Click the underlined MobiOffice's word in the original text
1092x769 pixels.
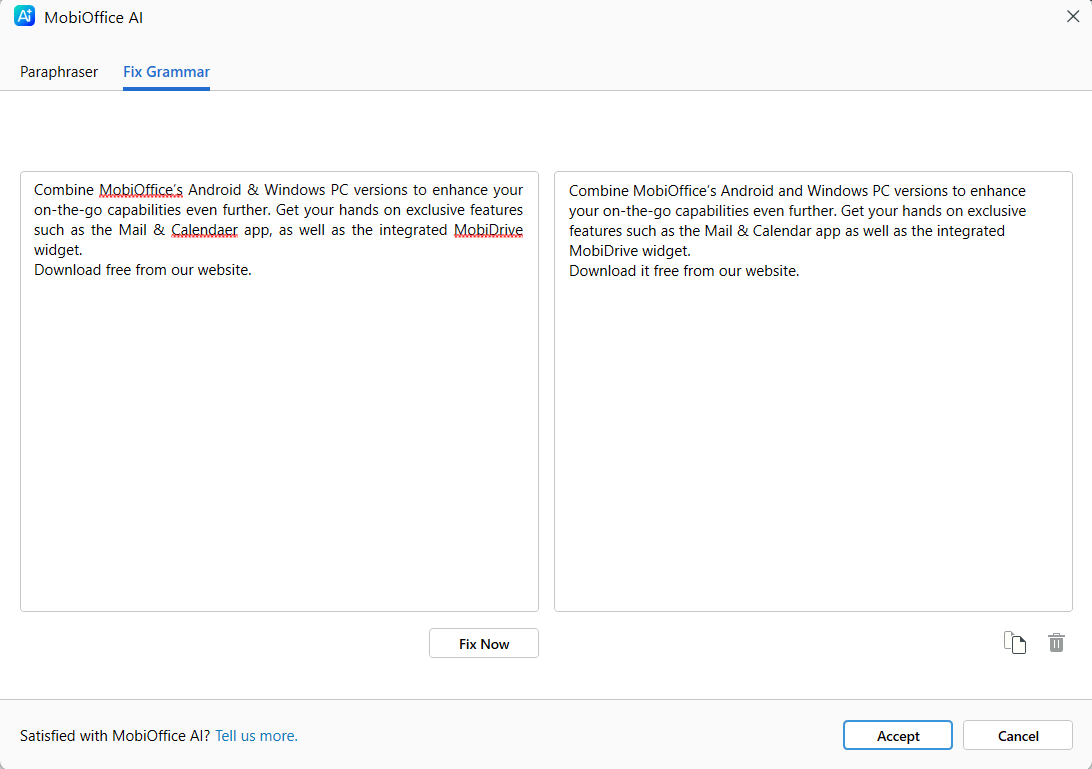coord(141,190)
